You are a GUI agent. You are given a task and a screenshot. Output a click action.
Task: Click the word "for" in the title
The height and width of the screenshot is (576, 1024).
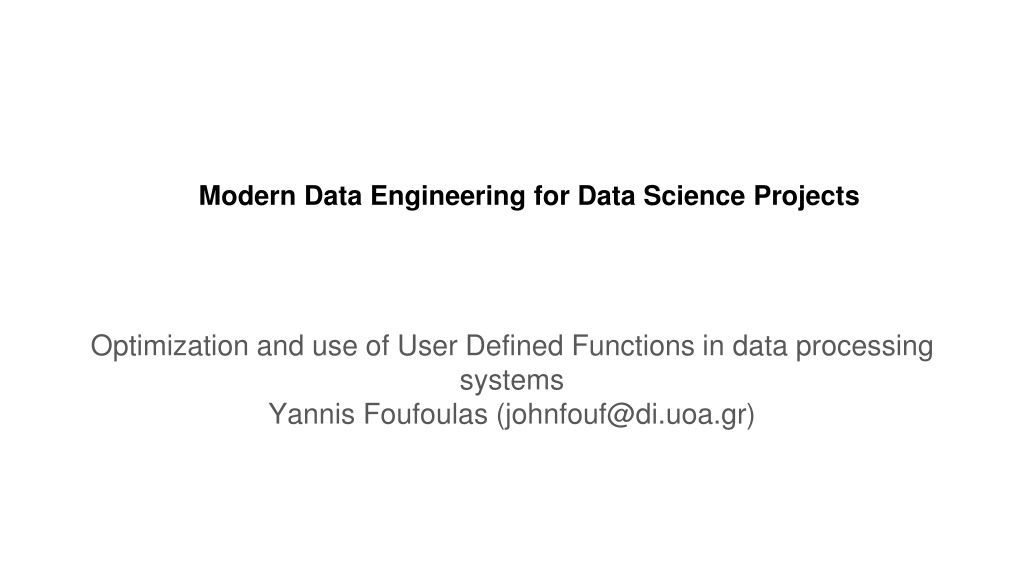click(551, 196)
